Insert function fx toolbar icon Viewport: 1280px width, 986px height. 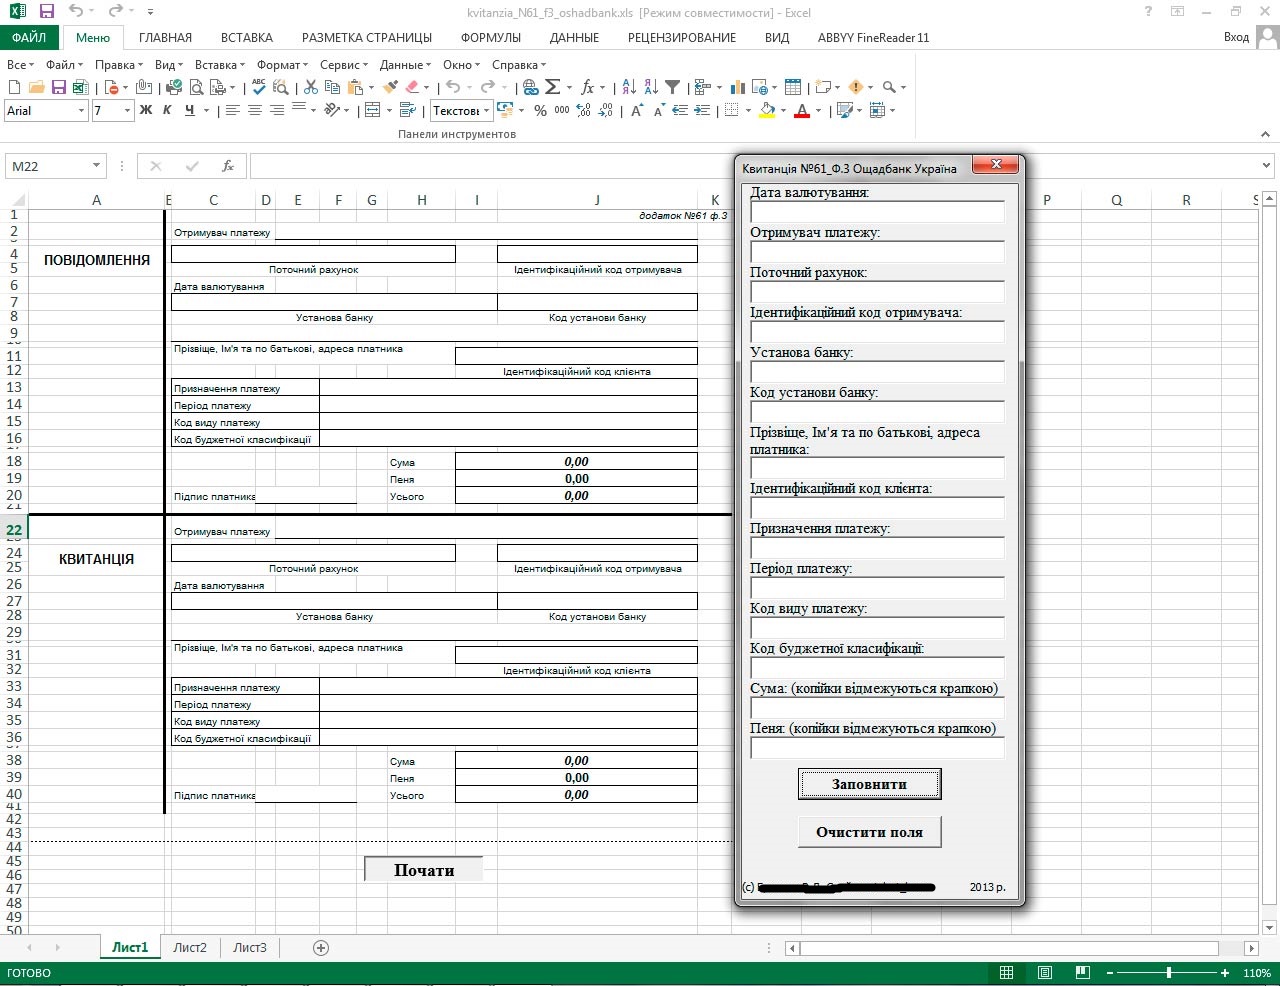pos(588,88)
